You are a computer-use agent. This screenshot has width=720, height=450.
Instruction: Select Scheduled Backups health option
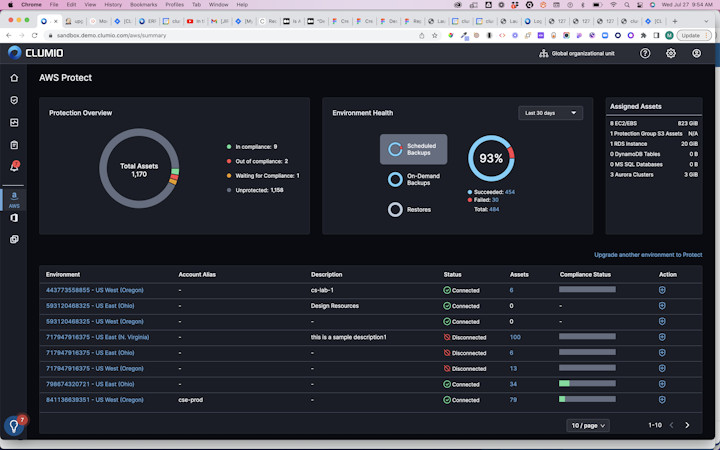click(413, 149)
